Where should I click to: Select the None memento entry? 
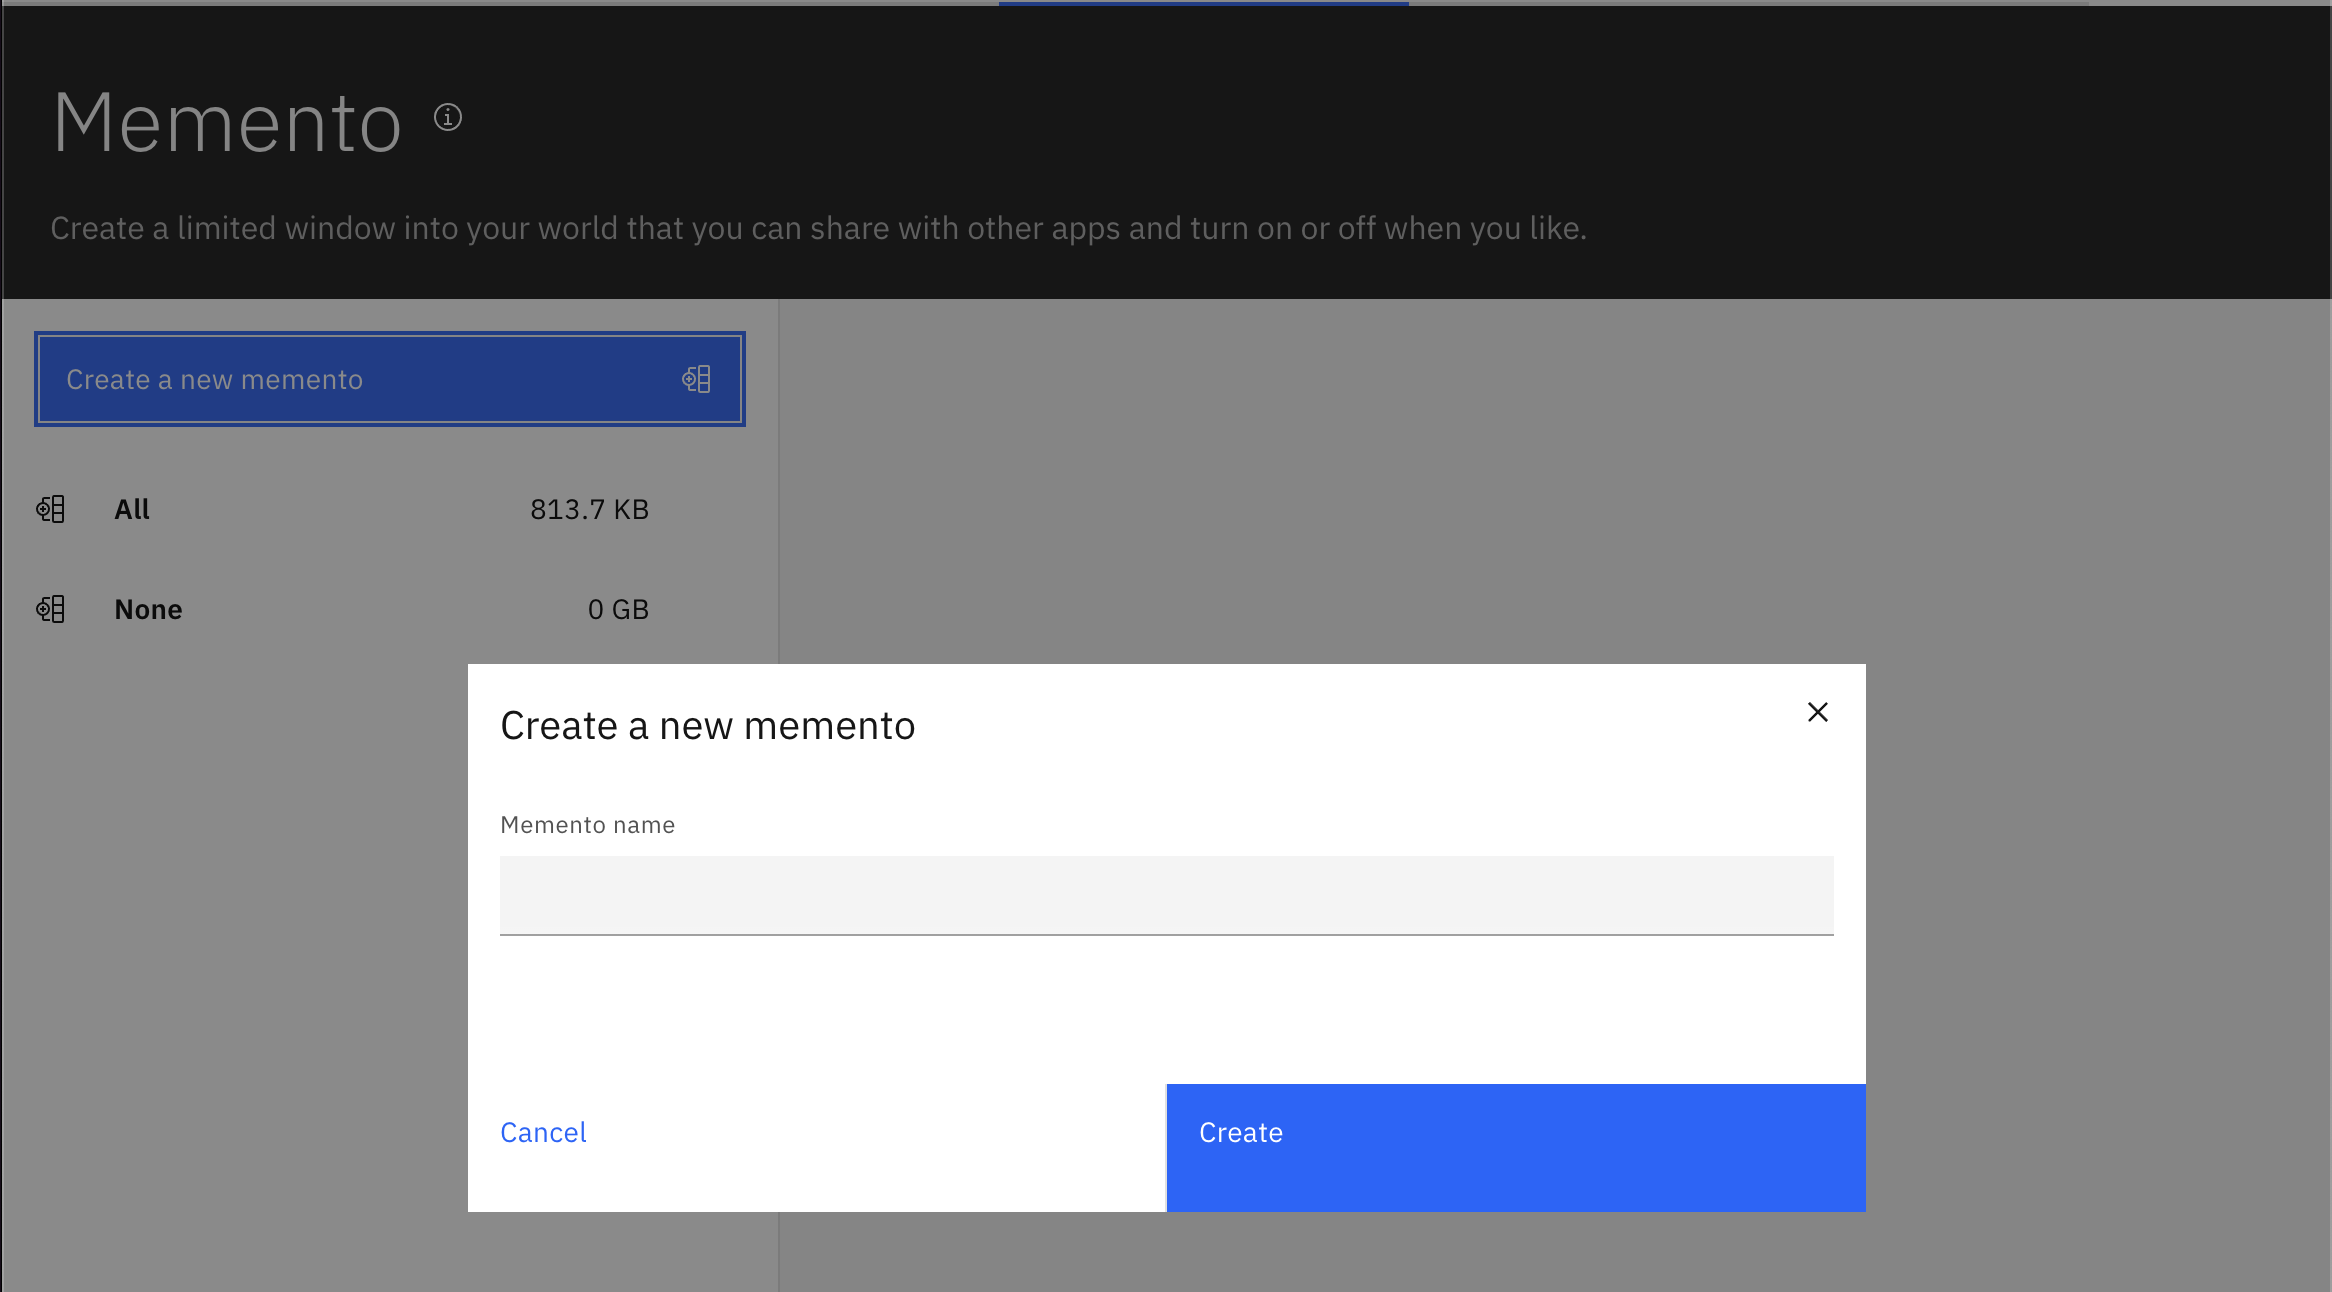148,609
